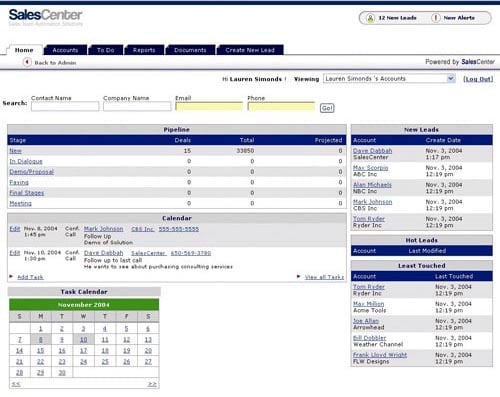Viewport: 500px width, 397px height.
Task: Click the Back to Admin link
Action: (55, 63)
